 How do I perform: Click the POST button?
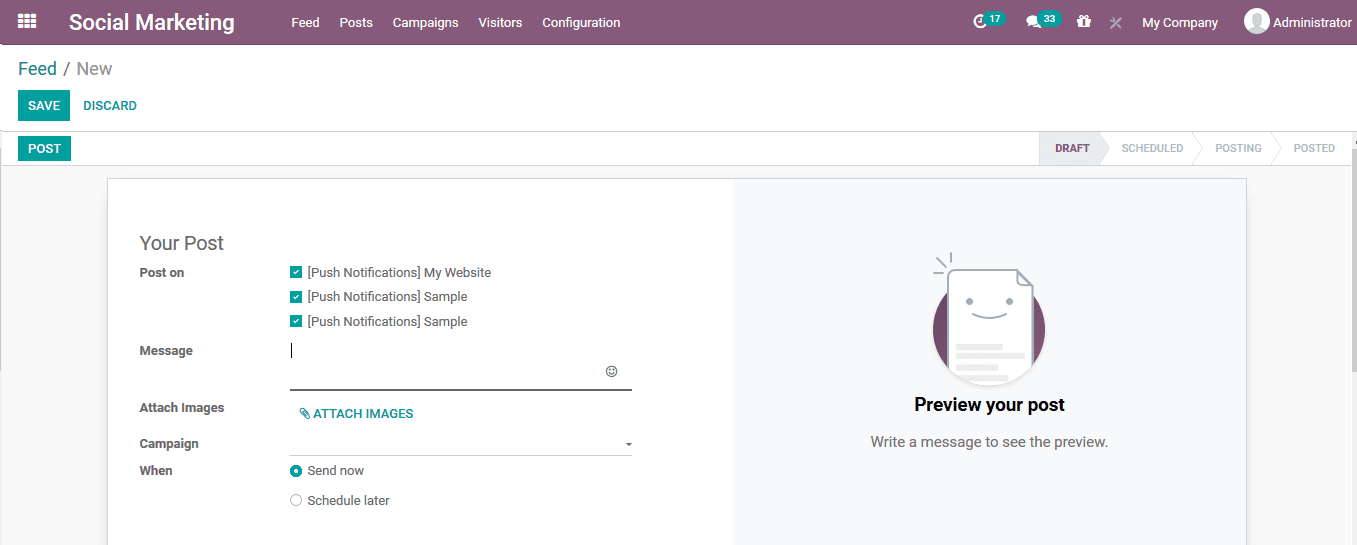(44, 148)
